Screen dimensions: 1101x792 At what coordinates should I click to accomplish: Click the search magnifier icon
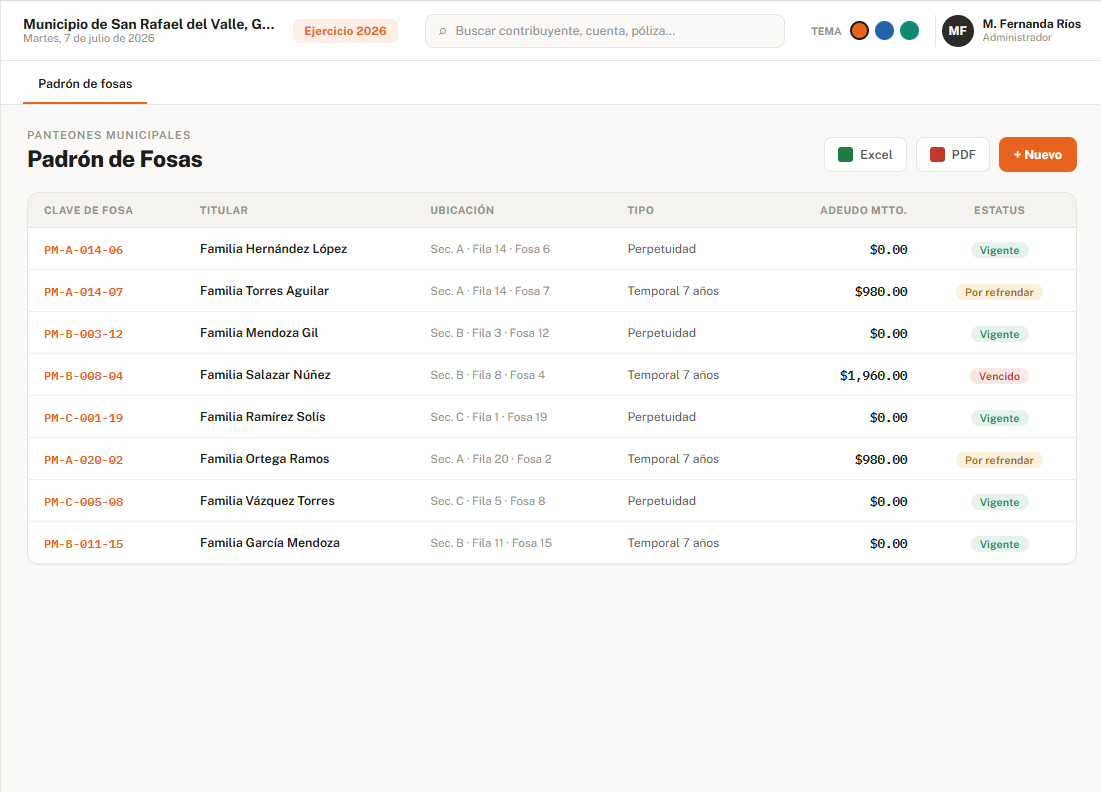(442, 31)
